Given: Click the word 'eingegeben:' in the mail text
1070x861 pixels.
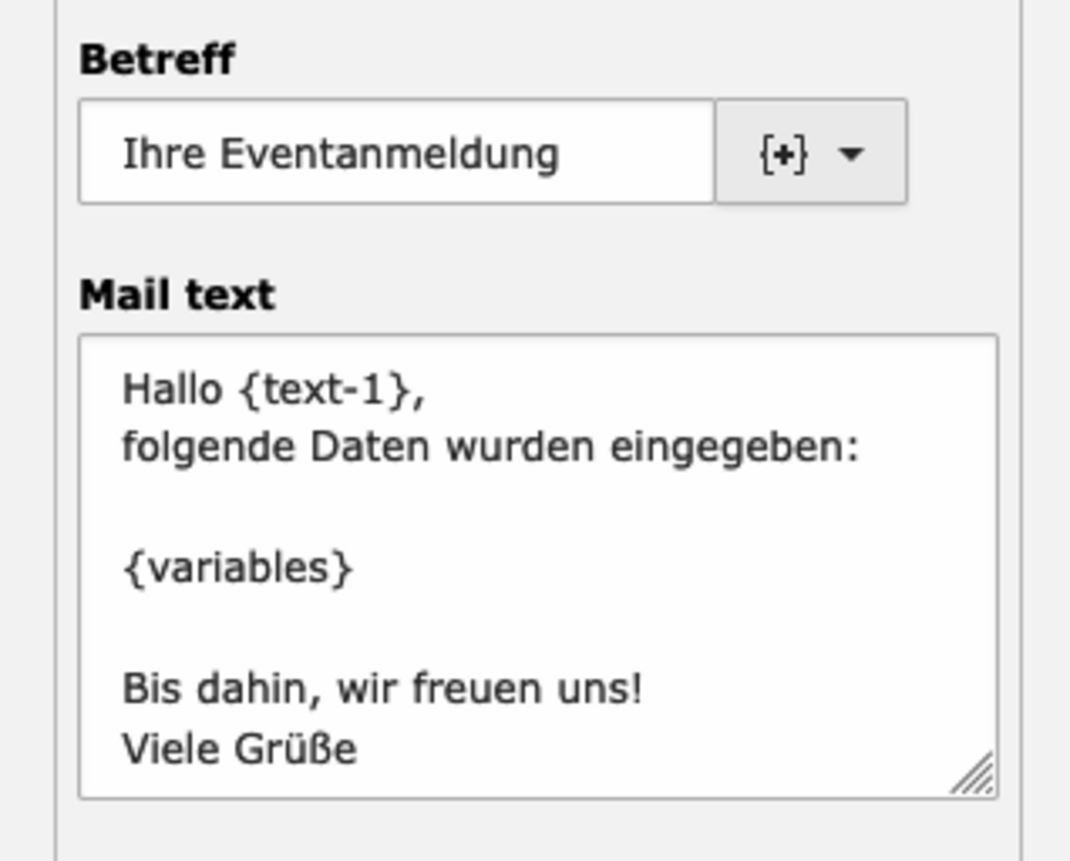Looking at the screenshot, I should coord(734,449).
